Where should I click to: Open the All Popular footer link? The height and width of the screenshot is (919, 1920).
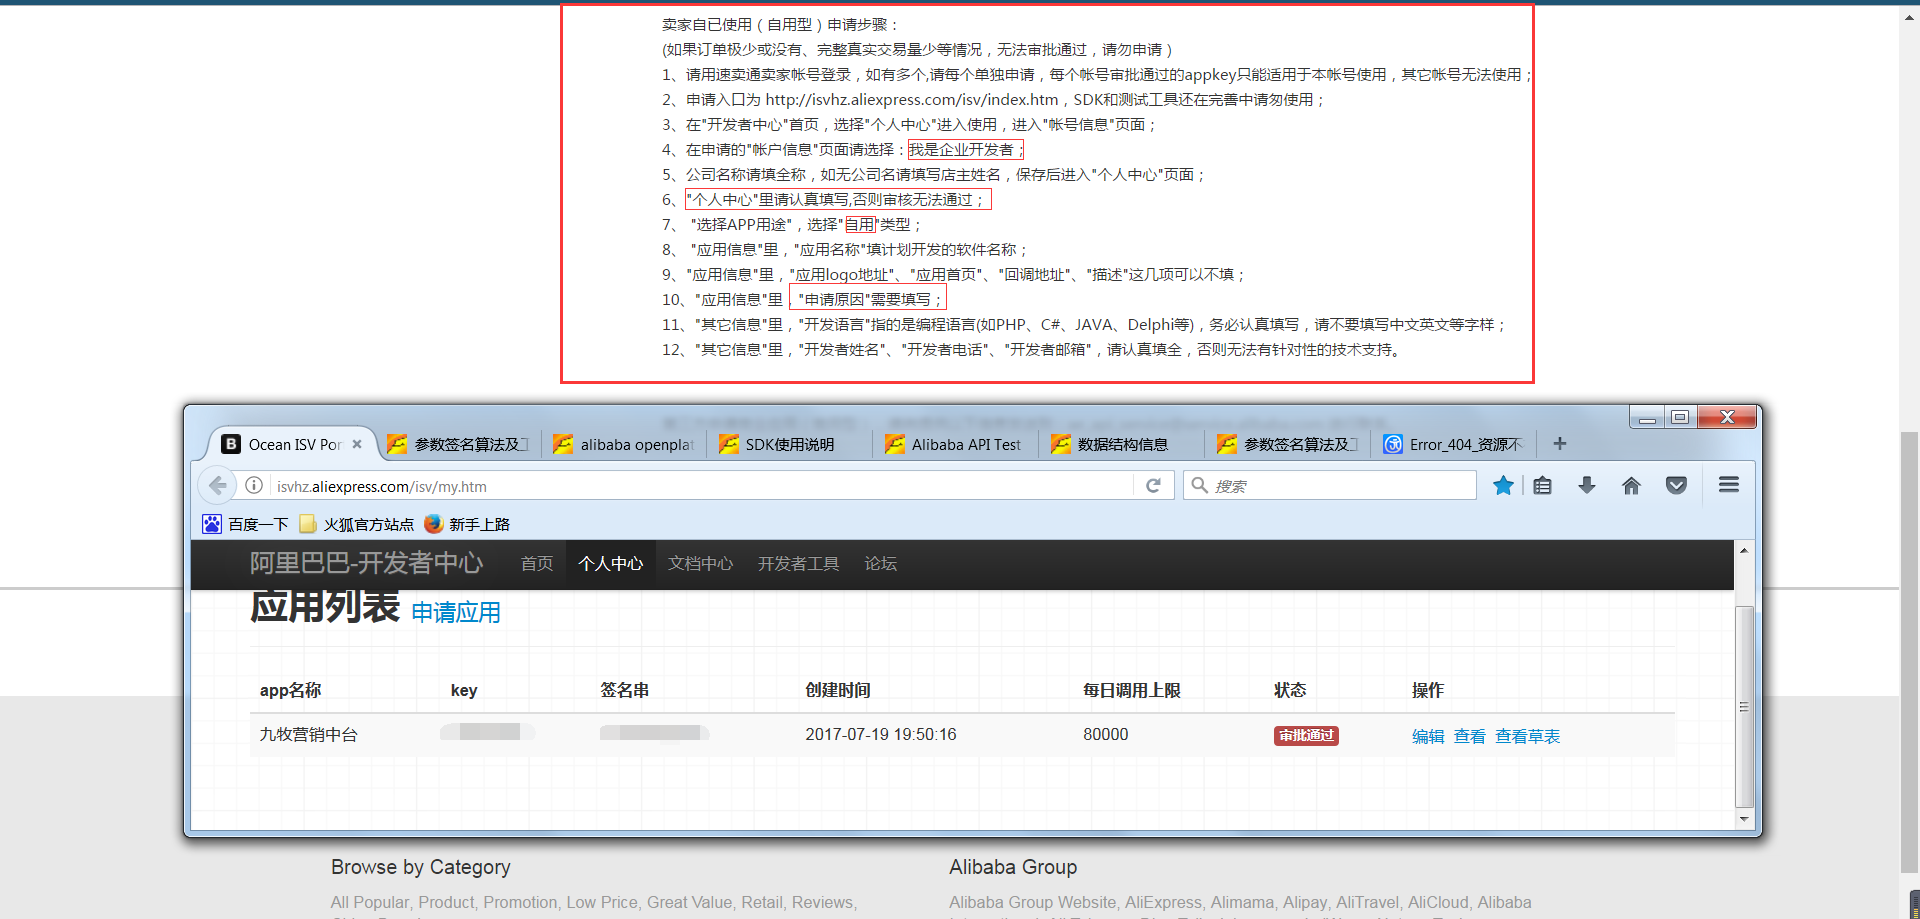(370, 902)
